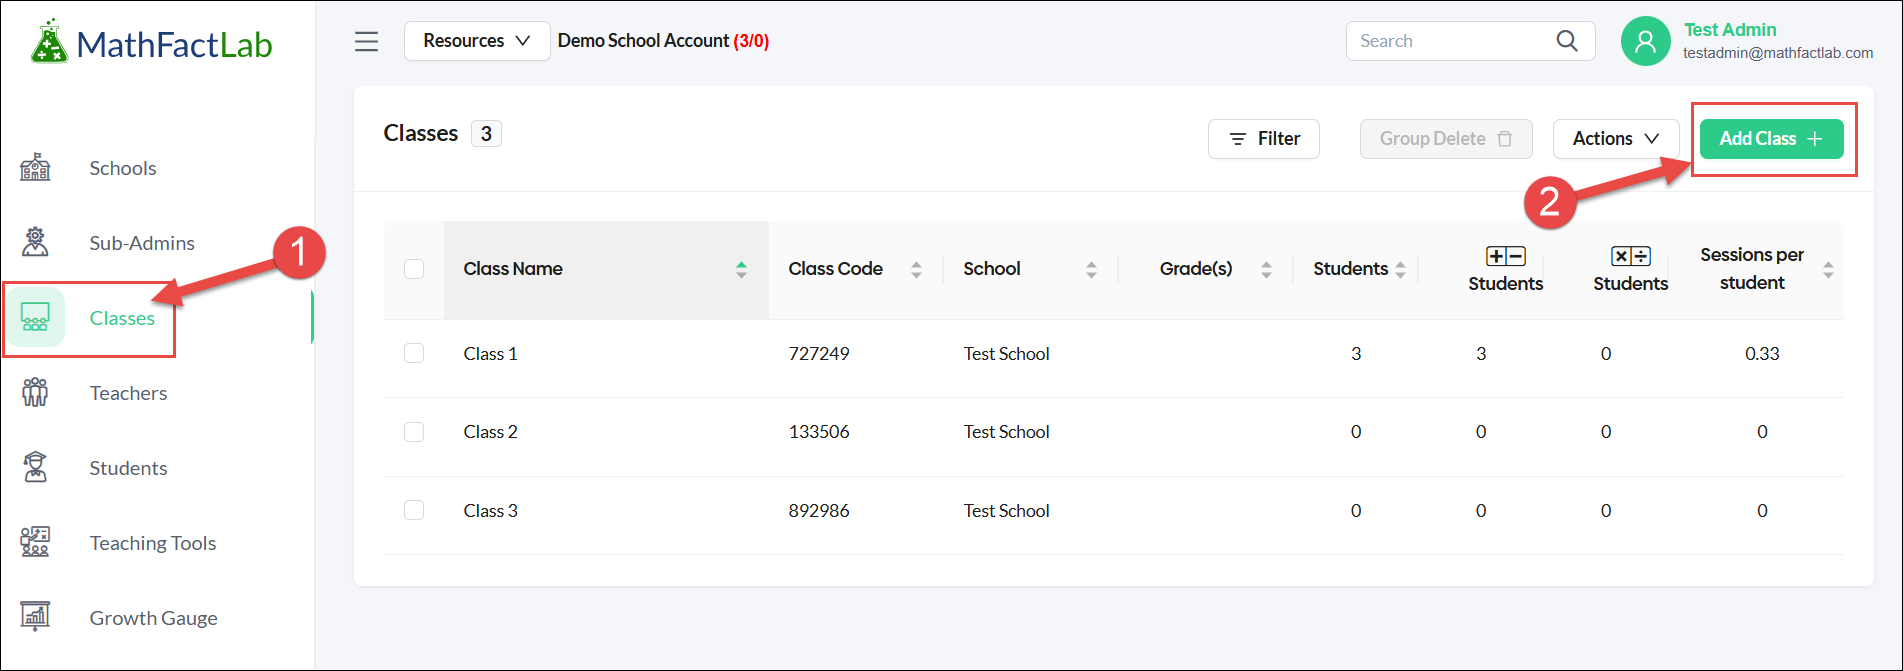The width and height of the screenshot is (1903, 671).
Task: Sort by the Class Name sort arrows
Action: [741, 269]
